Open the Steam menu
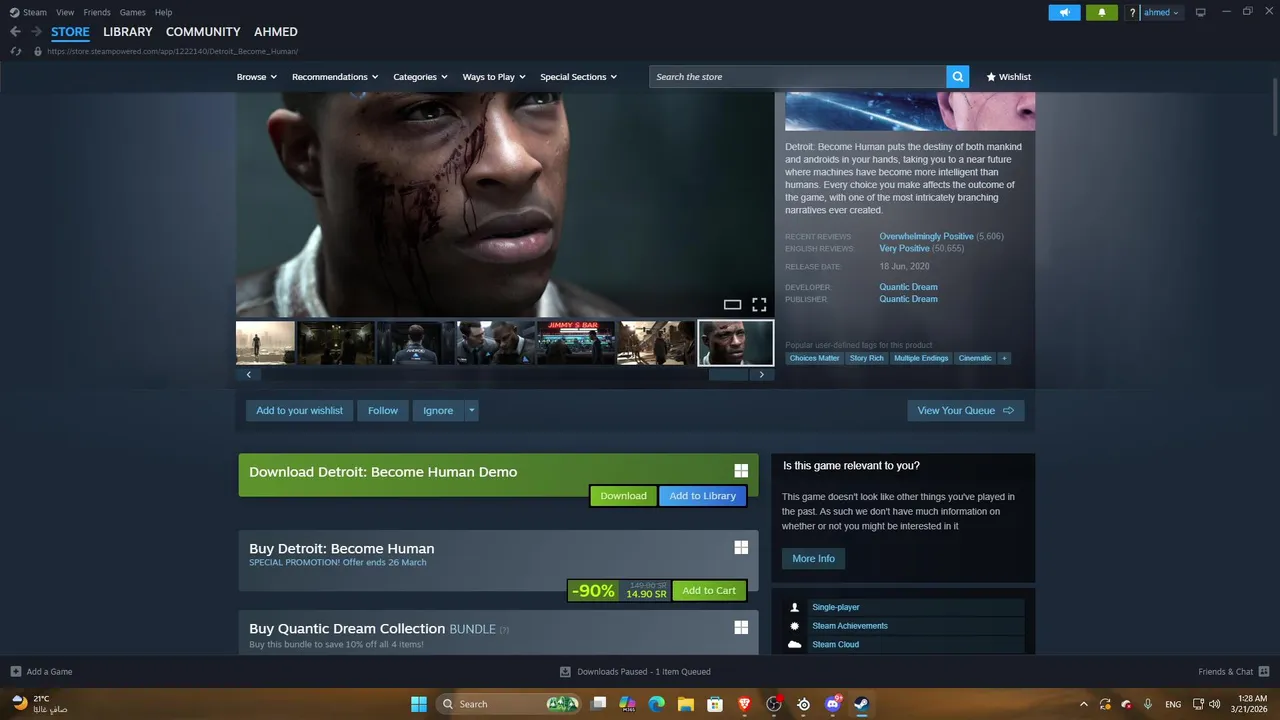The height and width of the screenshot is (720, 1280). coord(35,12)
